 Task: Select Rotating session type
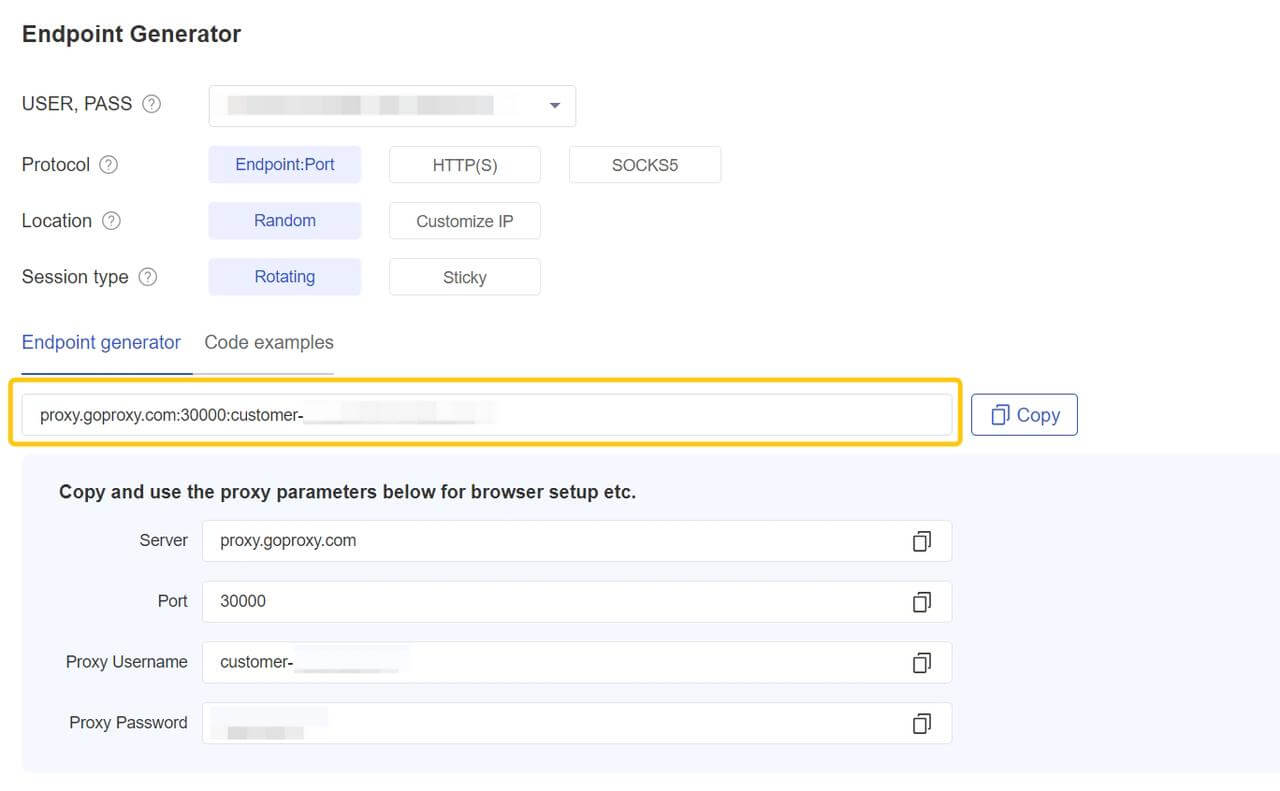coord(285,277)
